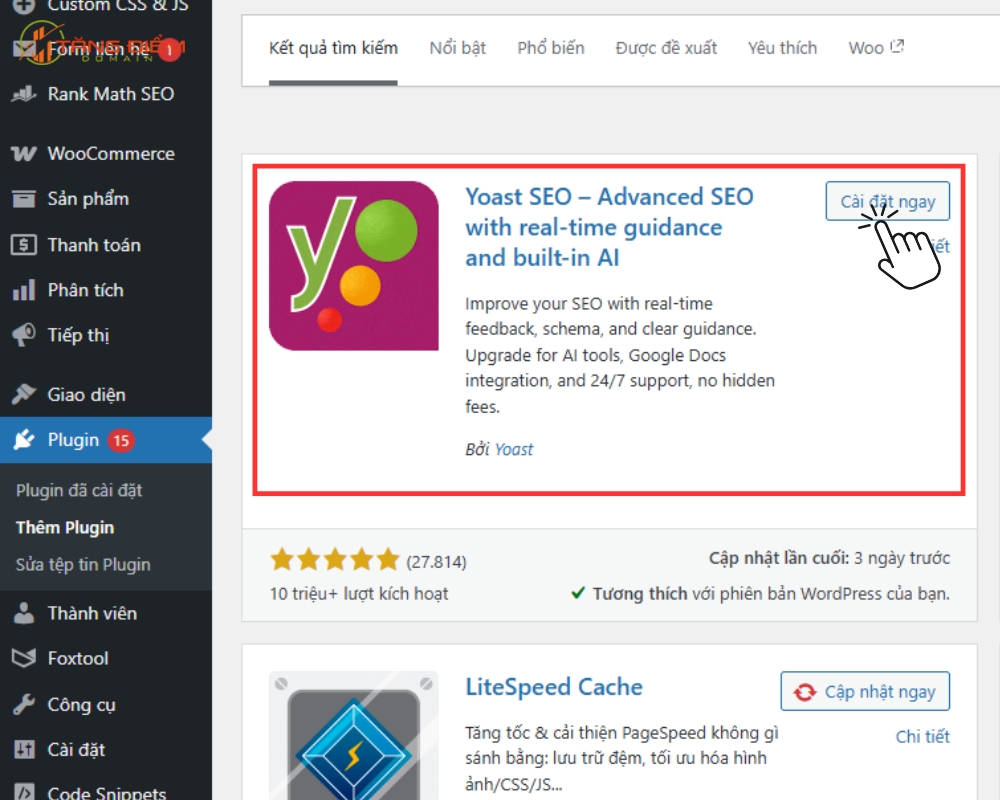Click the WooCommerce logo icon in sidebar

[24, 154]
